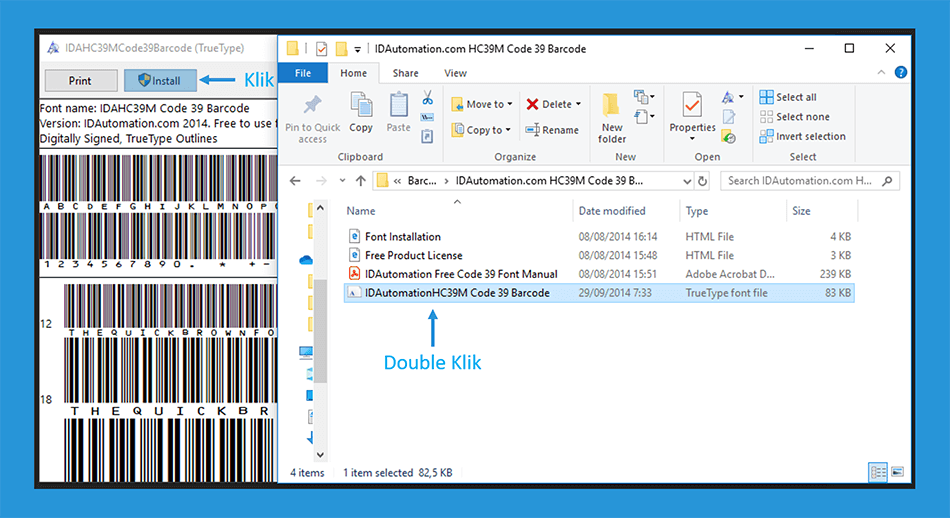Click the This PC icon in sidebar

306,352
